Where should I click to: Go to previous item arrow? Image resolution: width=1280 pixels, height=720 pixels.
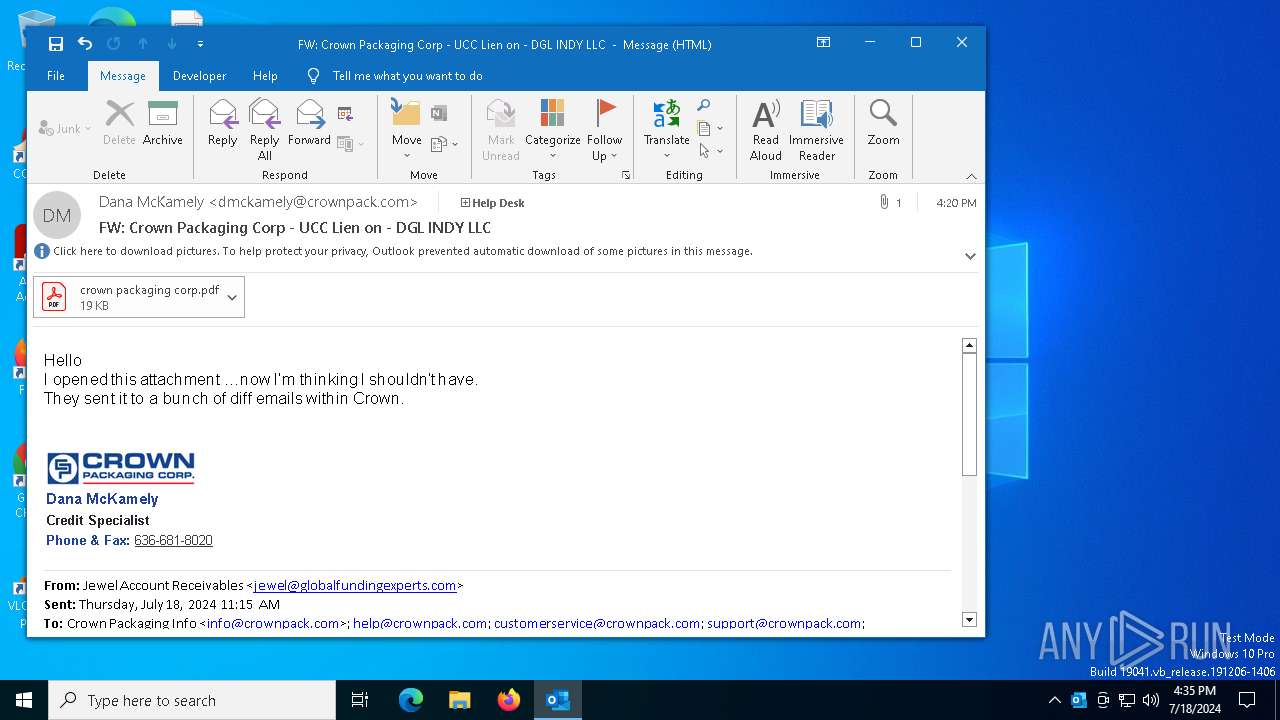point(143,44)
